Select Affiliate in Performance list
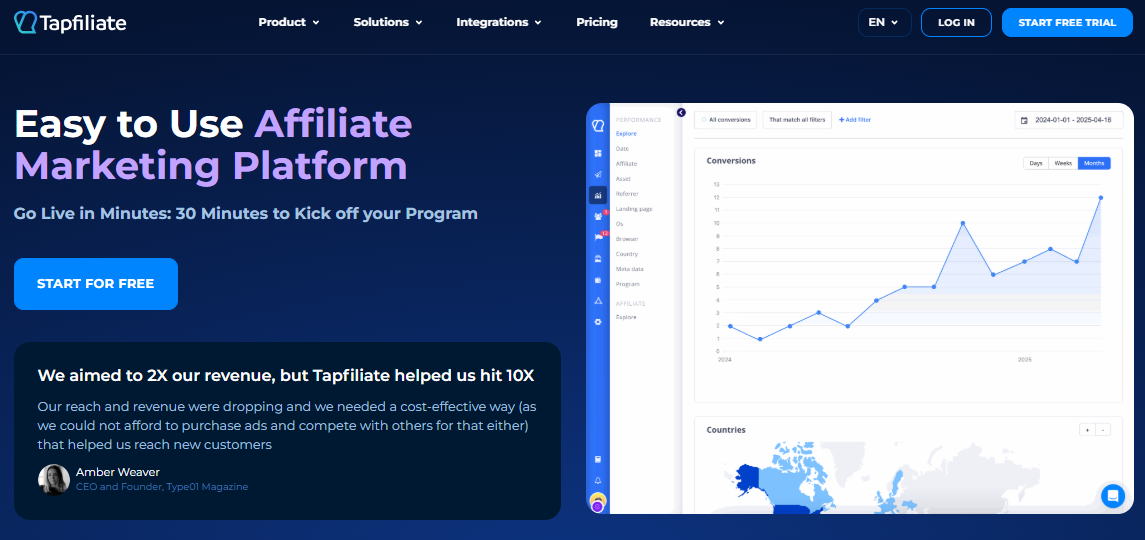1145x540 pixels. pyautogui.click(x=627, y=164)
